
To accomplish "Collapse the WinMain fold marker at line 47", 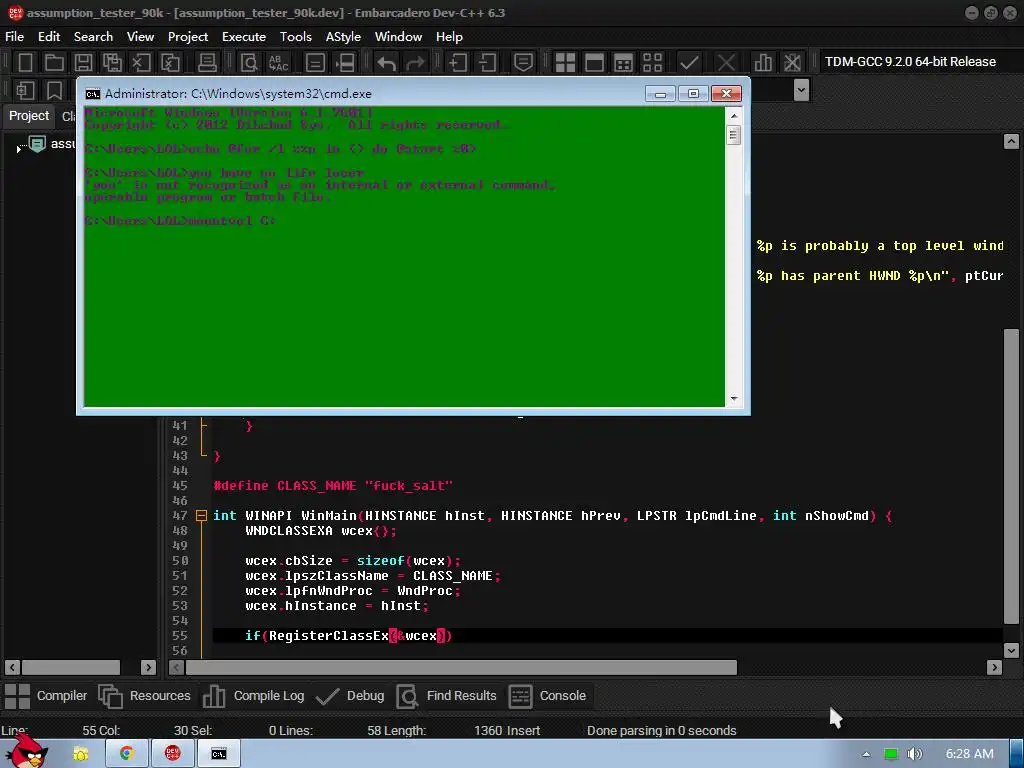I will pos(201,516).
